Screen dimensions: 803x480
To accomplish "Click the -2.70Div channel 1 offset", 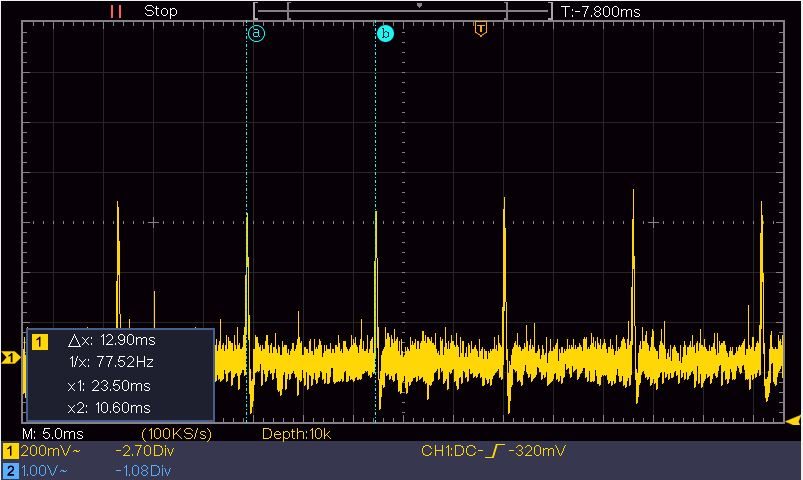I will click(145, 451).
